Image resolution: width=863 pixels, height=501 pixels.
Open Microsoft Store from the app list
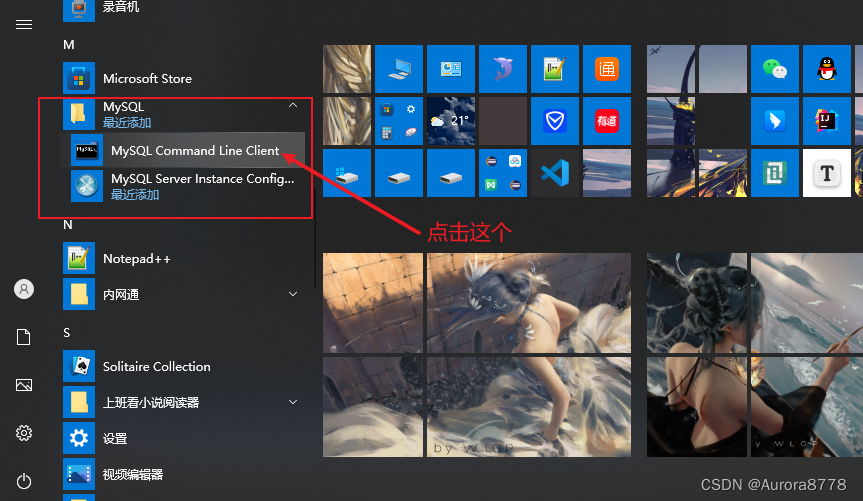[x=183, y=78]
